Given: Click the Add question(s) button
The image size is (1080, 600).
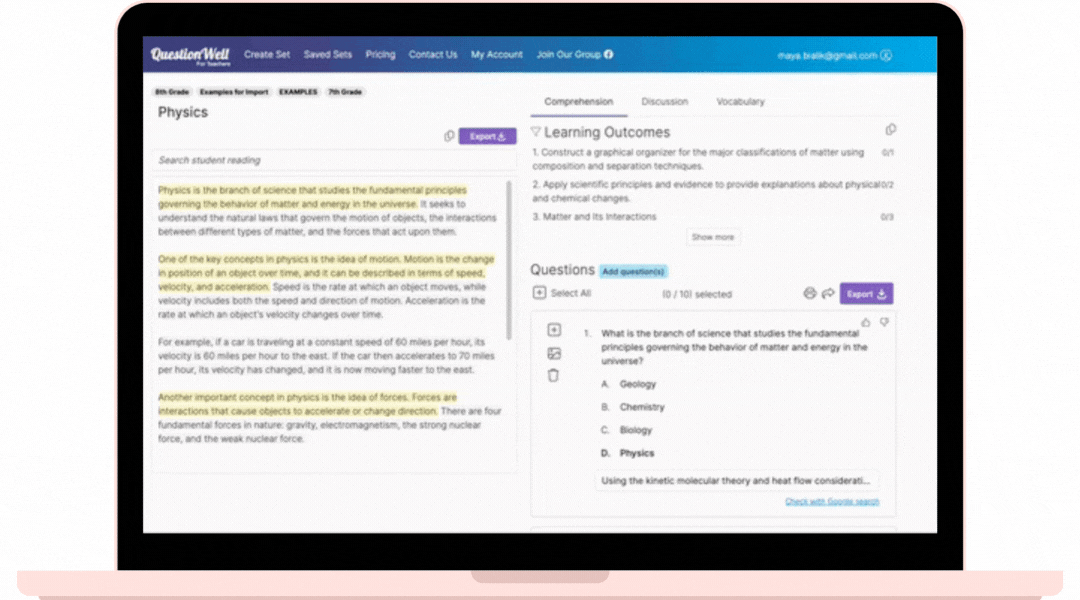Looking at the screenshot, I should point(633,271).
